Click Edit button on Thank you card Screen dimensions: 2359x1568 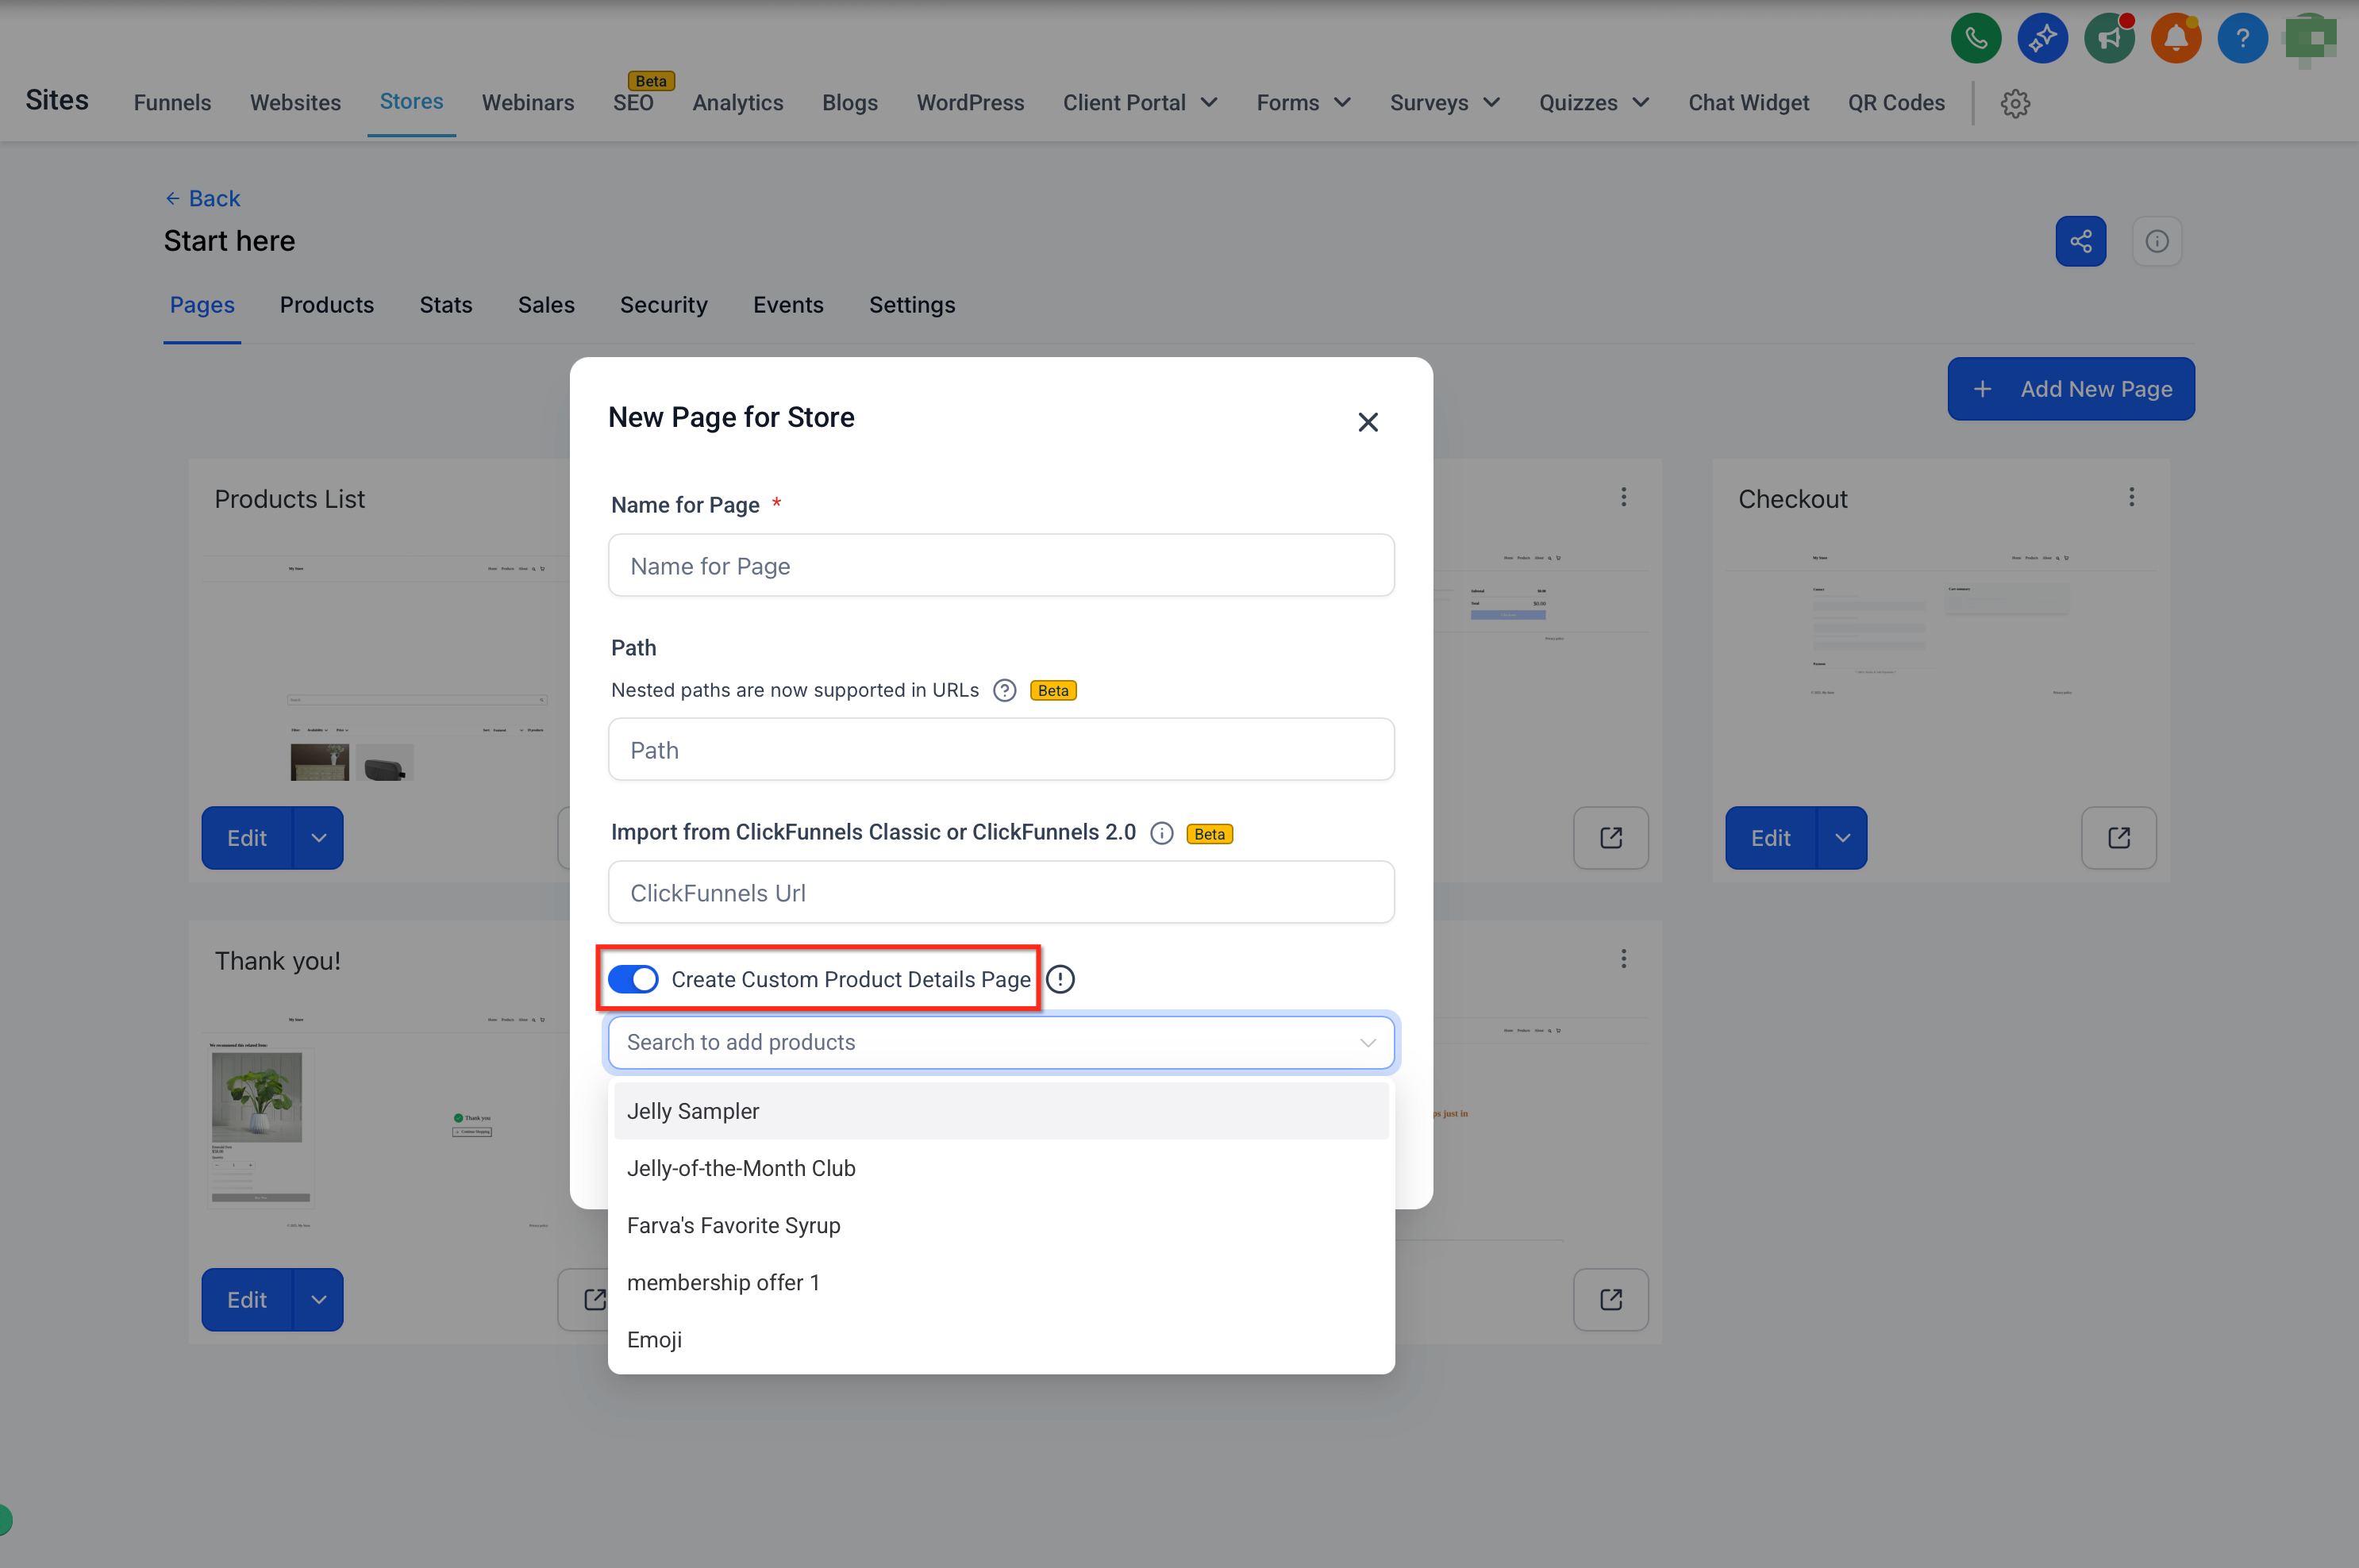(x=247, y=1300)
